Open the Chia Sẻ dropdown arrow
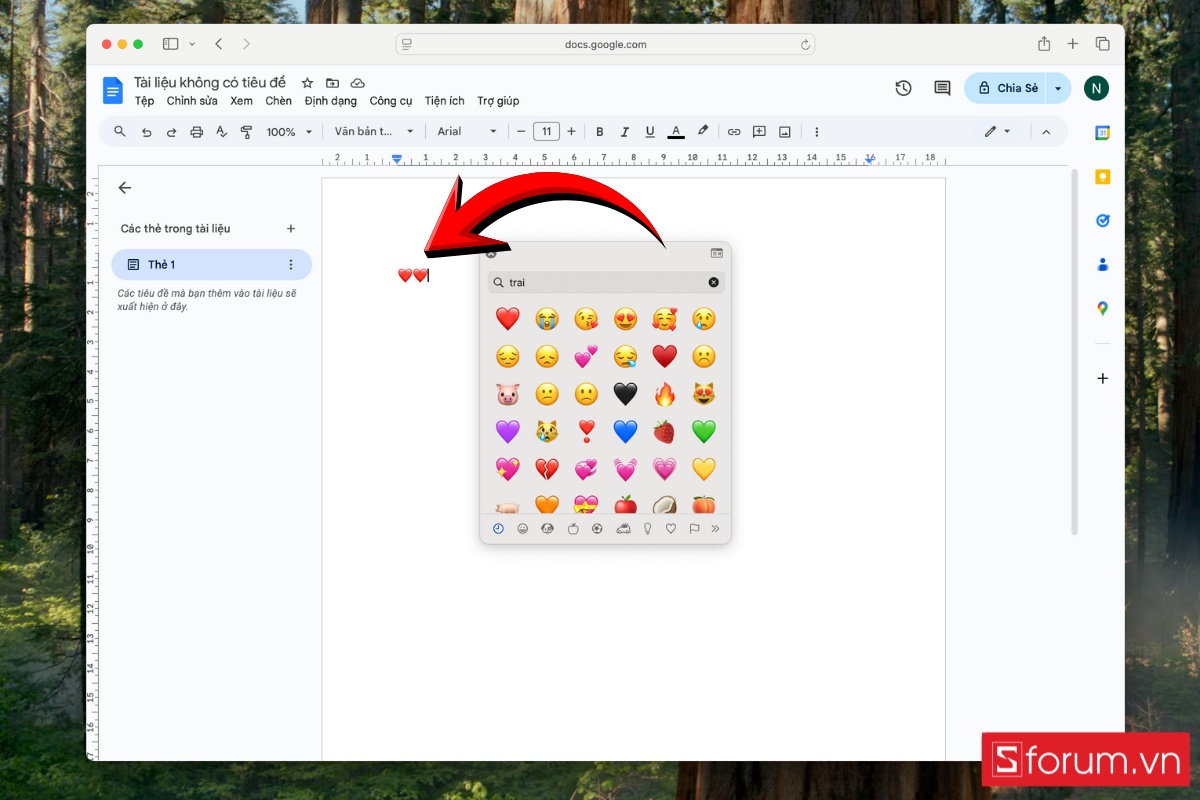Viewport: 1200px width, 800px height. [x=1056, y=88]
